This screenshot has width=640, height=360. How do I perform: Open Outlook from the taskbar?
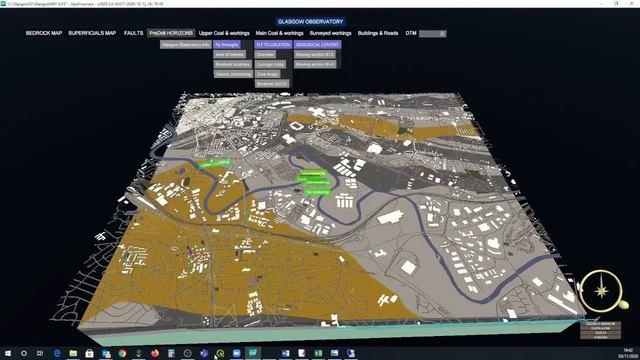[106, 353]
